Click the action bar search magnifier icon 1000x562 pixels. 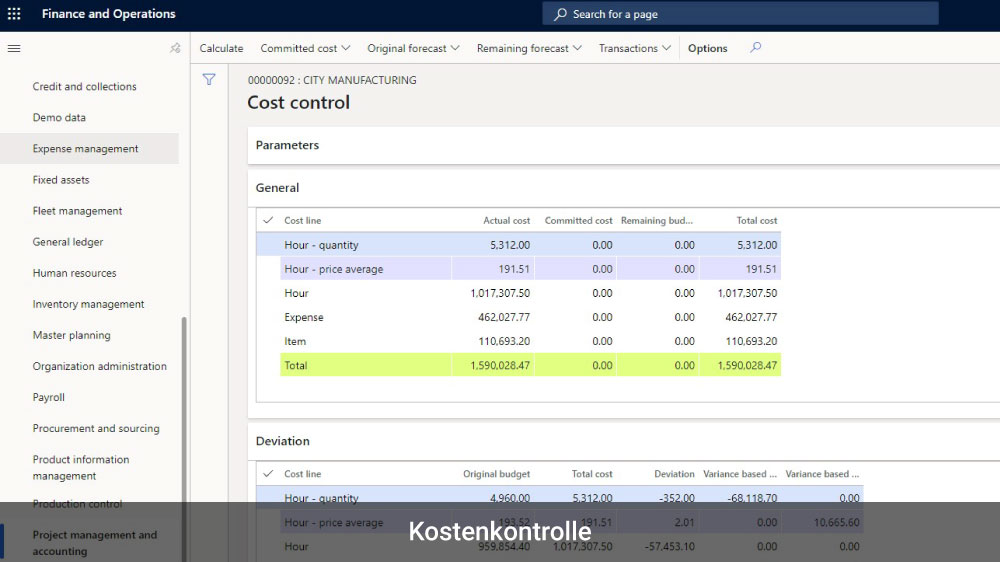(x=755, y=47)
